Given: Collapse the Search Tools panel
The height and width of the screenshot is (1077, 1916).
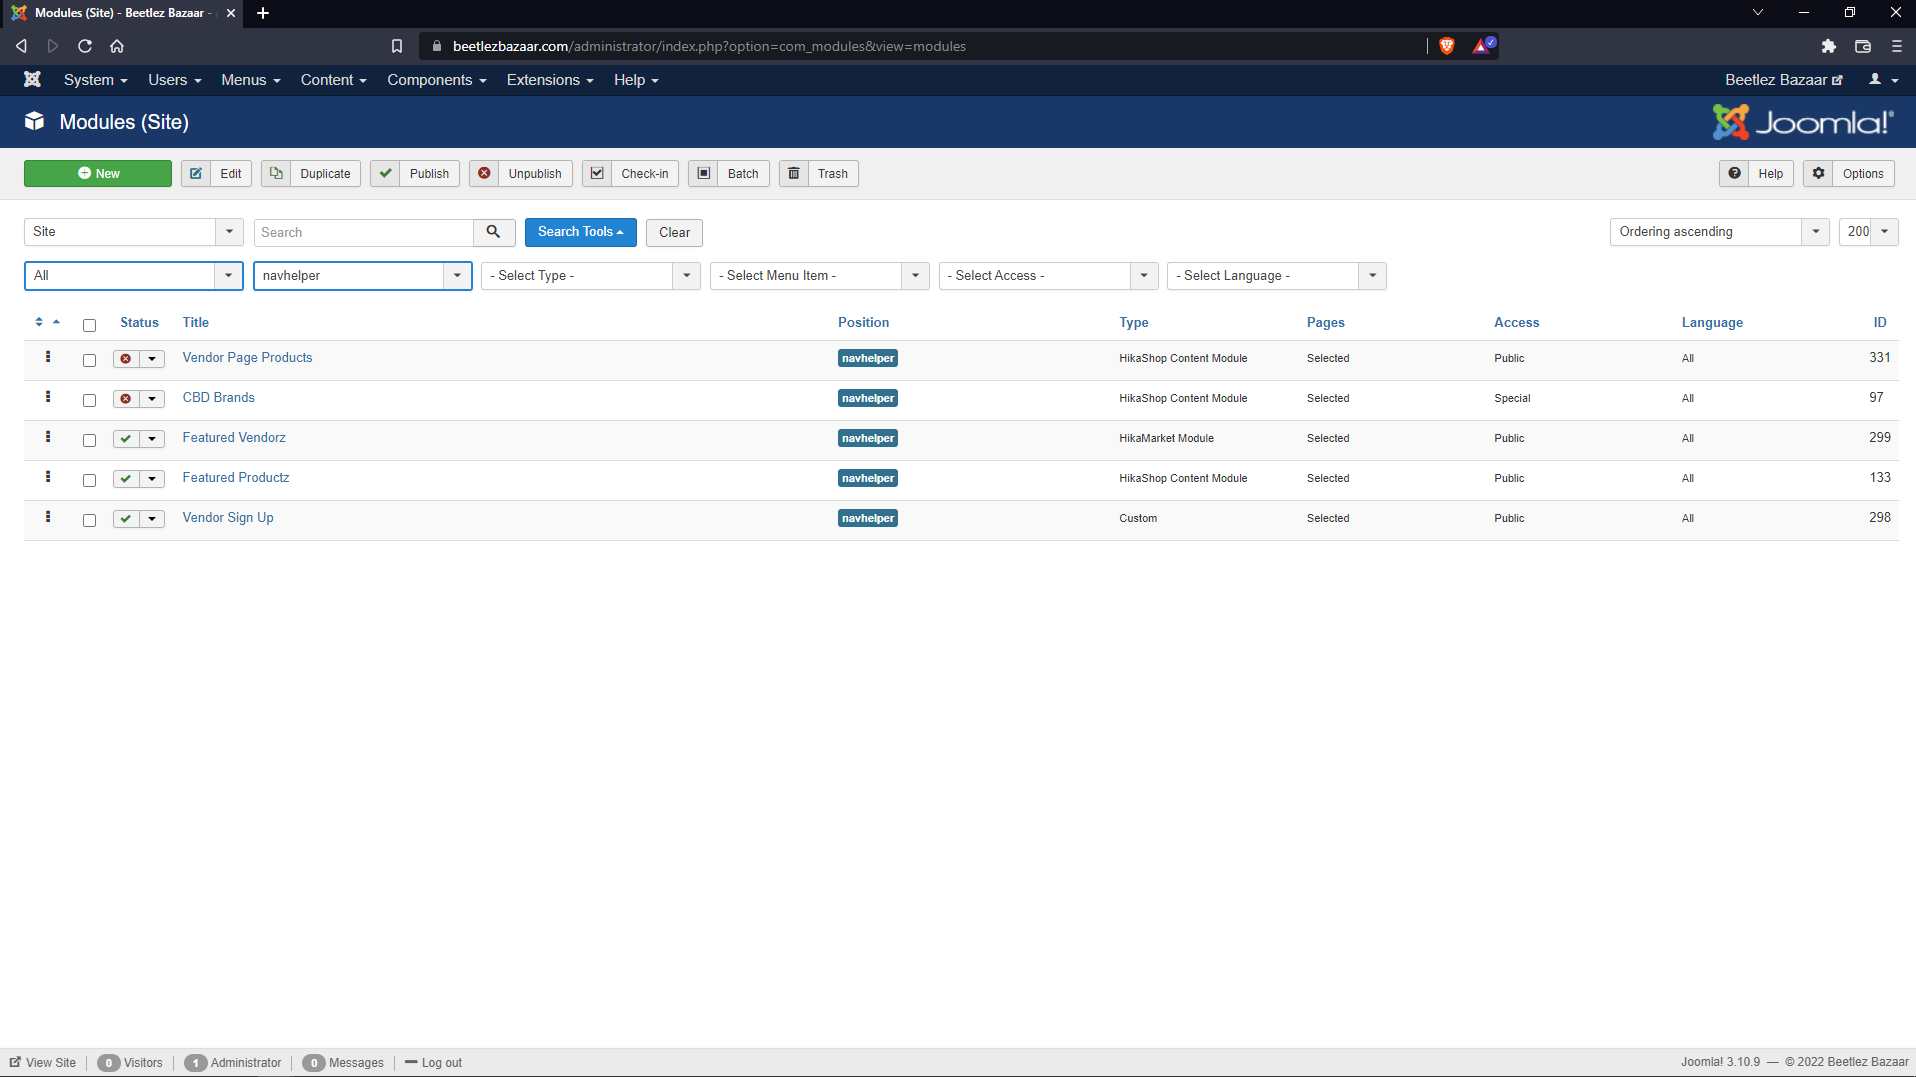Looking at the screenshot, I should point(581,232).
